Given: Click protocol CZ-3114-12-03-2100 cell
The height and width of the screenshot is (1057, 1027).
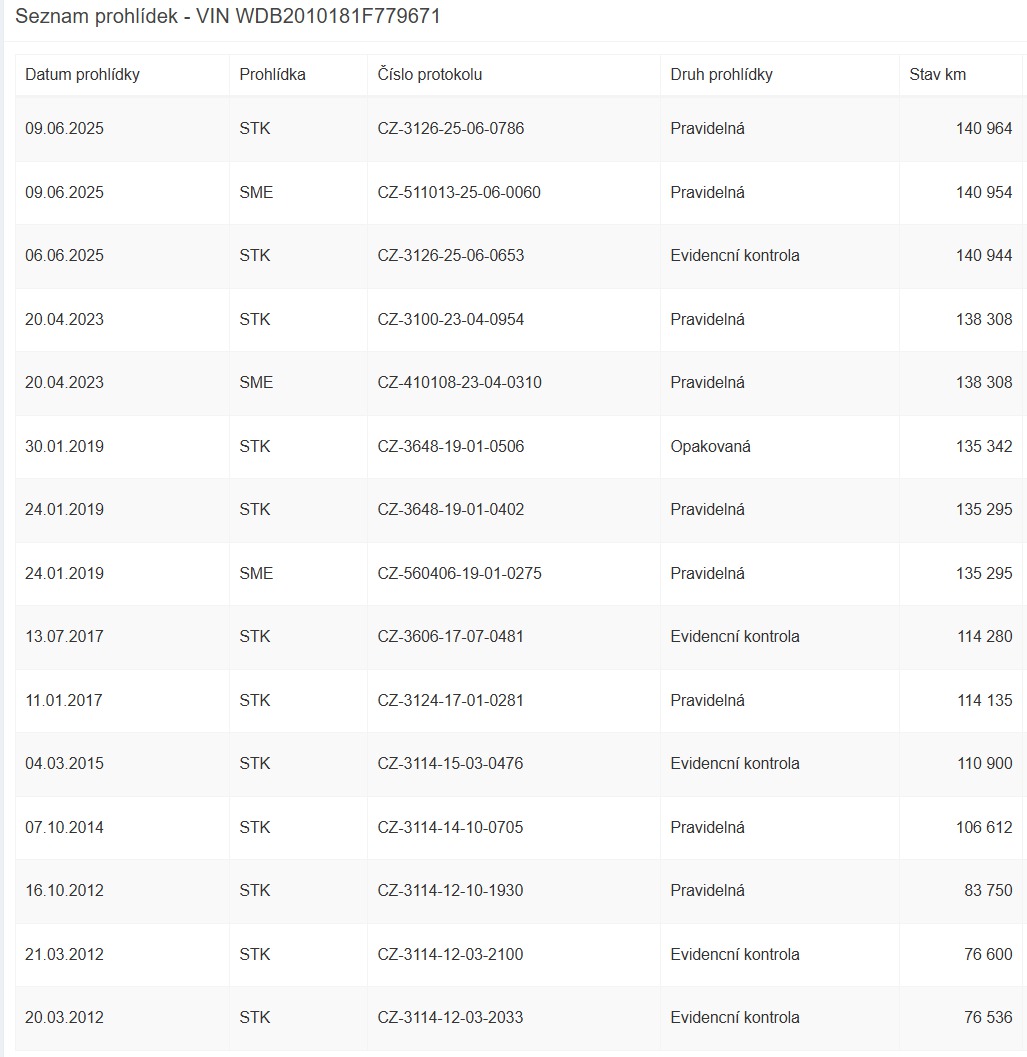Looking at the screenshot, I should point(450,955).
